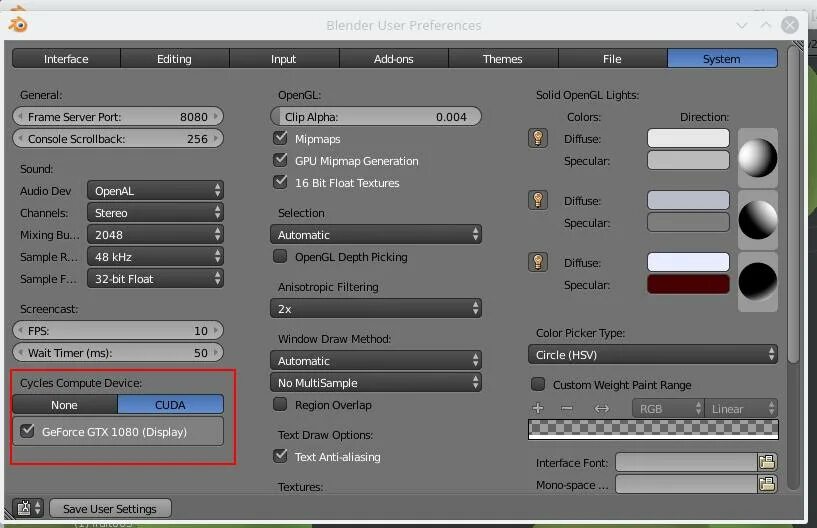Open the RGB color mode dropdown

click(x=669, y=409)
